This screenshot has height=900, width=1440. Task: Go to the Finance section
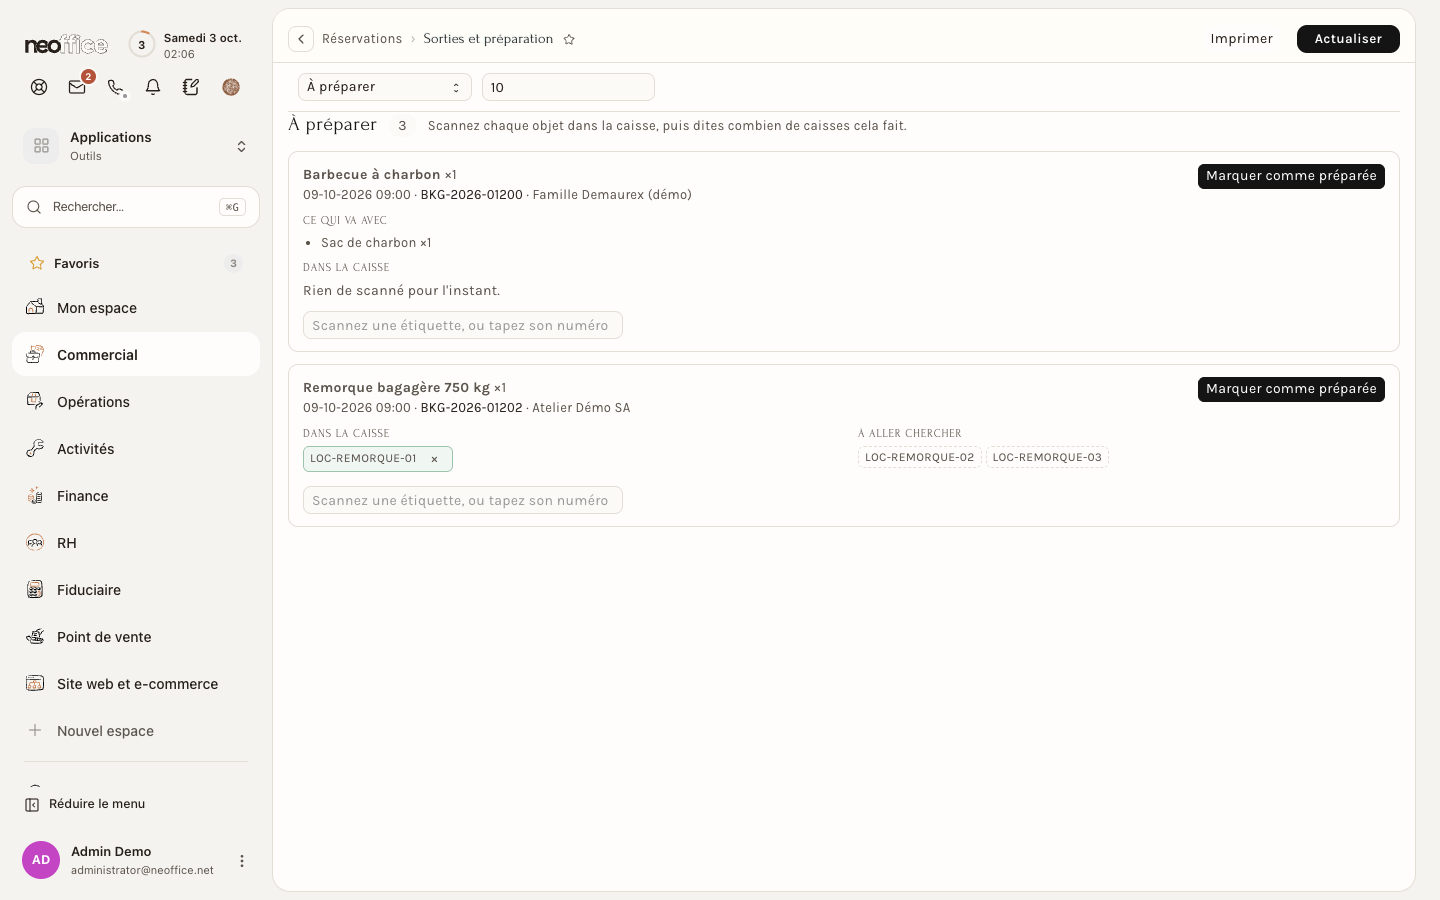(x=136, y=496)
